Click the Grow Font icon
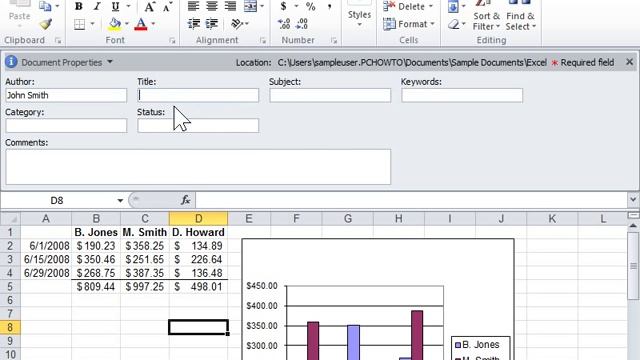The width and height of the screenshot is (640, 360). pos(149,6)
